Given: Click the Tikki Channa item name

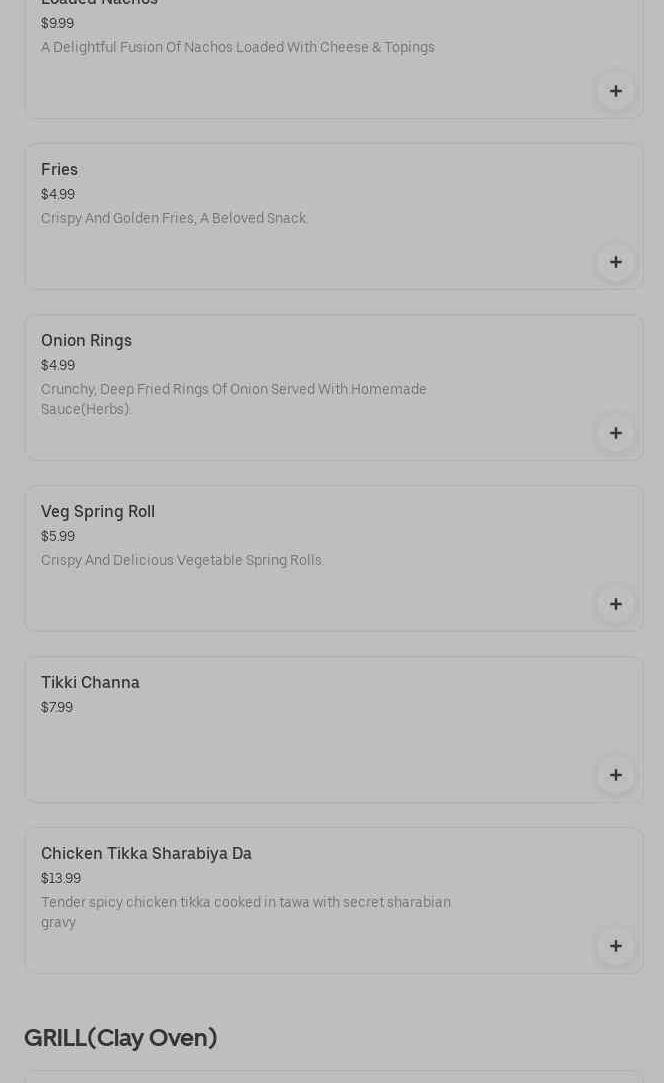Looking at the screenshot, I should pyautogui.click(x=90, y=683).
